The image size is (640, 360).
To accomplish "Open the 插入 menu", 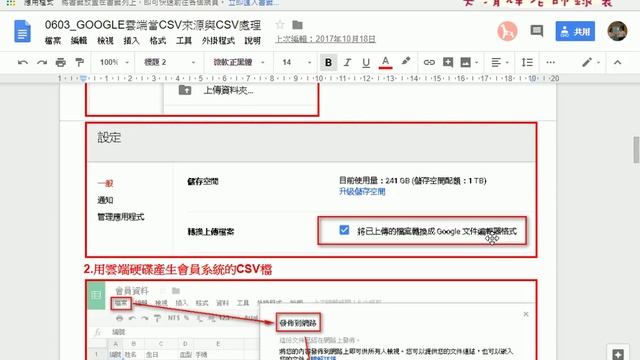I will (131, 41).
